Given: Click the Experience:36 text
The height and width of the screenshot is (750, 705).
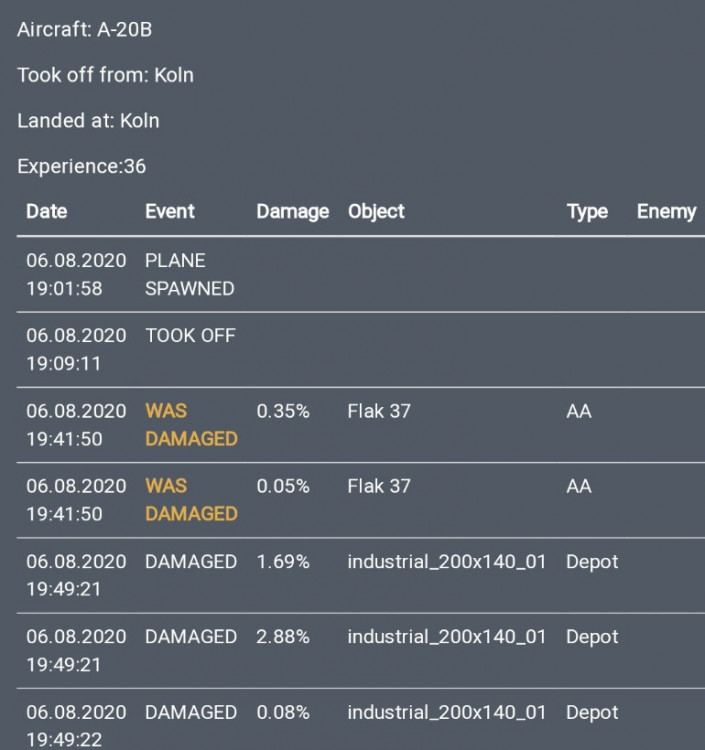Looking at the screenshot, I should point(81,167).
